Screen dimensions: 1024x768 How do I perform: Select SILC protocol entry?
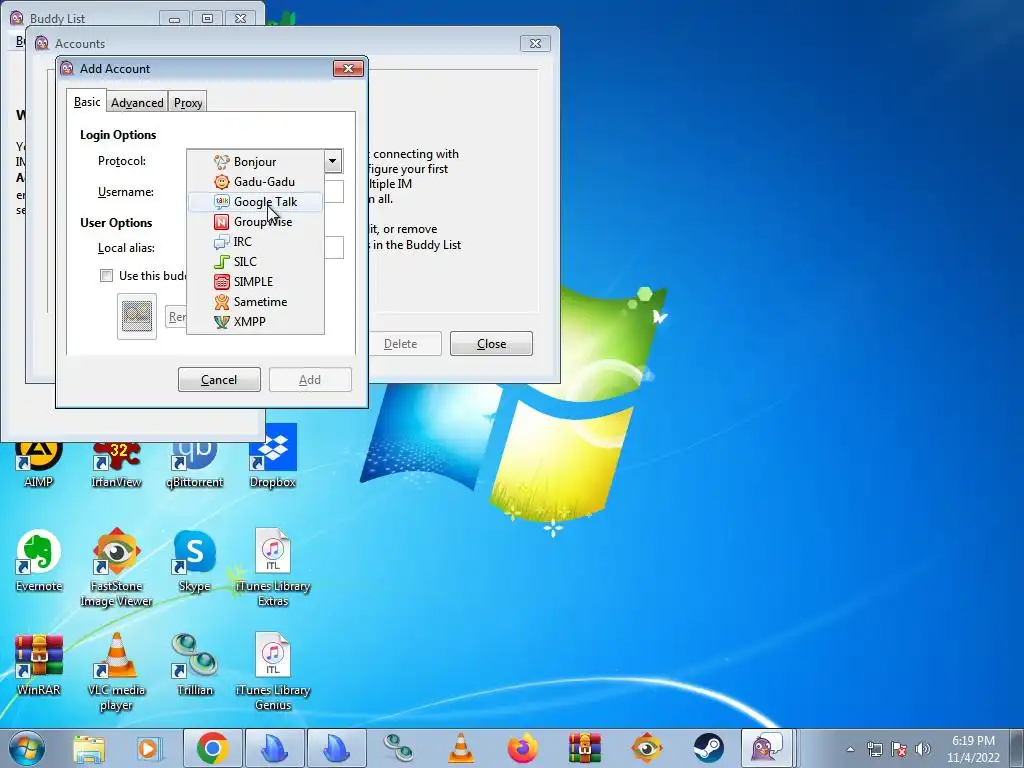pos(255,262)
